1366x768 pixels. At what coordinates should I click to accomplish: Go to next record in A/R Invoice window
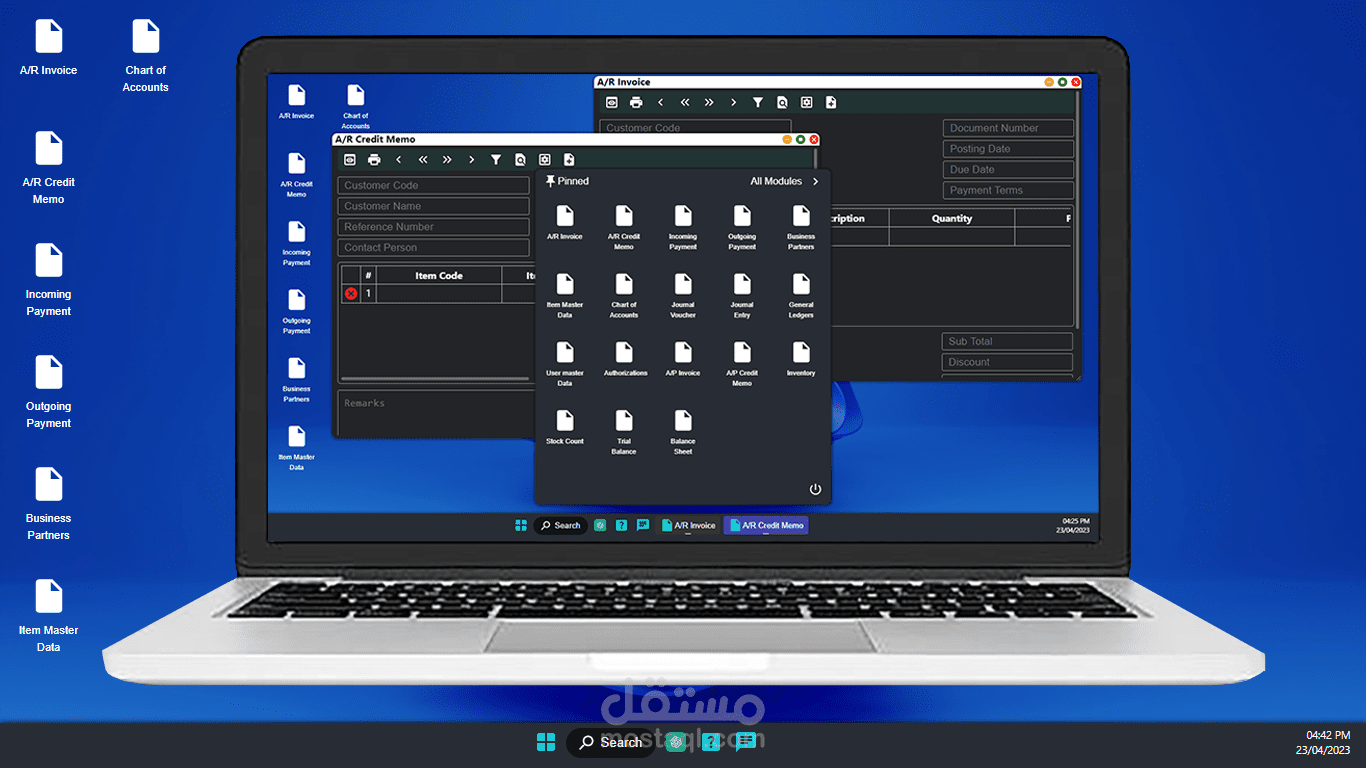pyautogui.click(x=734, y=102)
